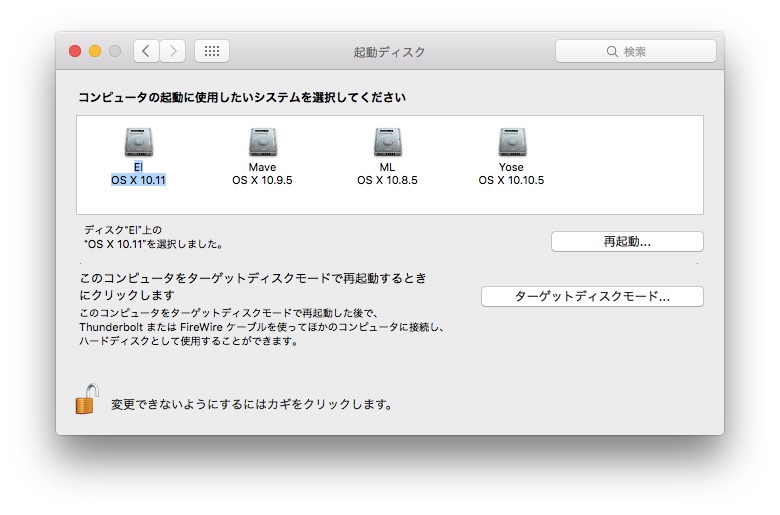780x515 pixels.
Task: Click the OS X 10.11 label
Action: click(x=138, y=180)
